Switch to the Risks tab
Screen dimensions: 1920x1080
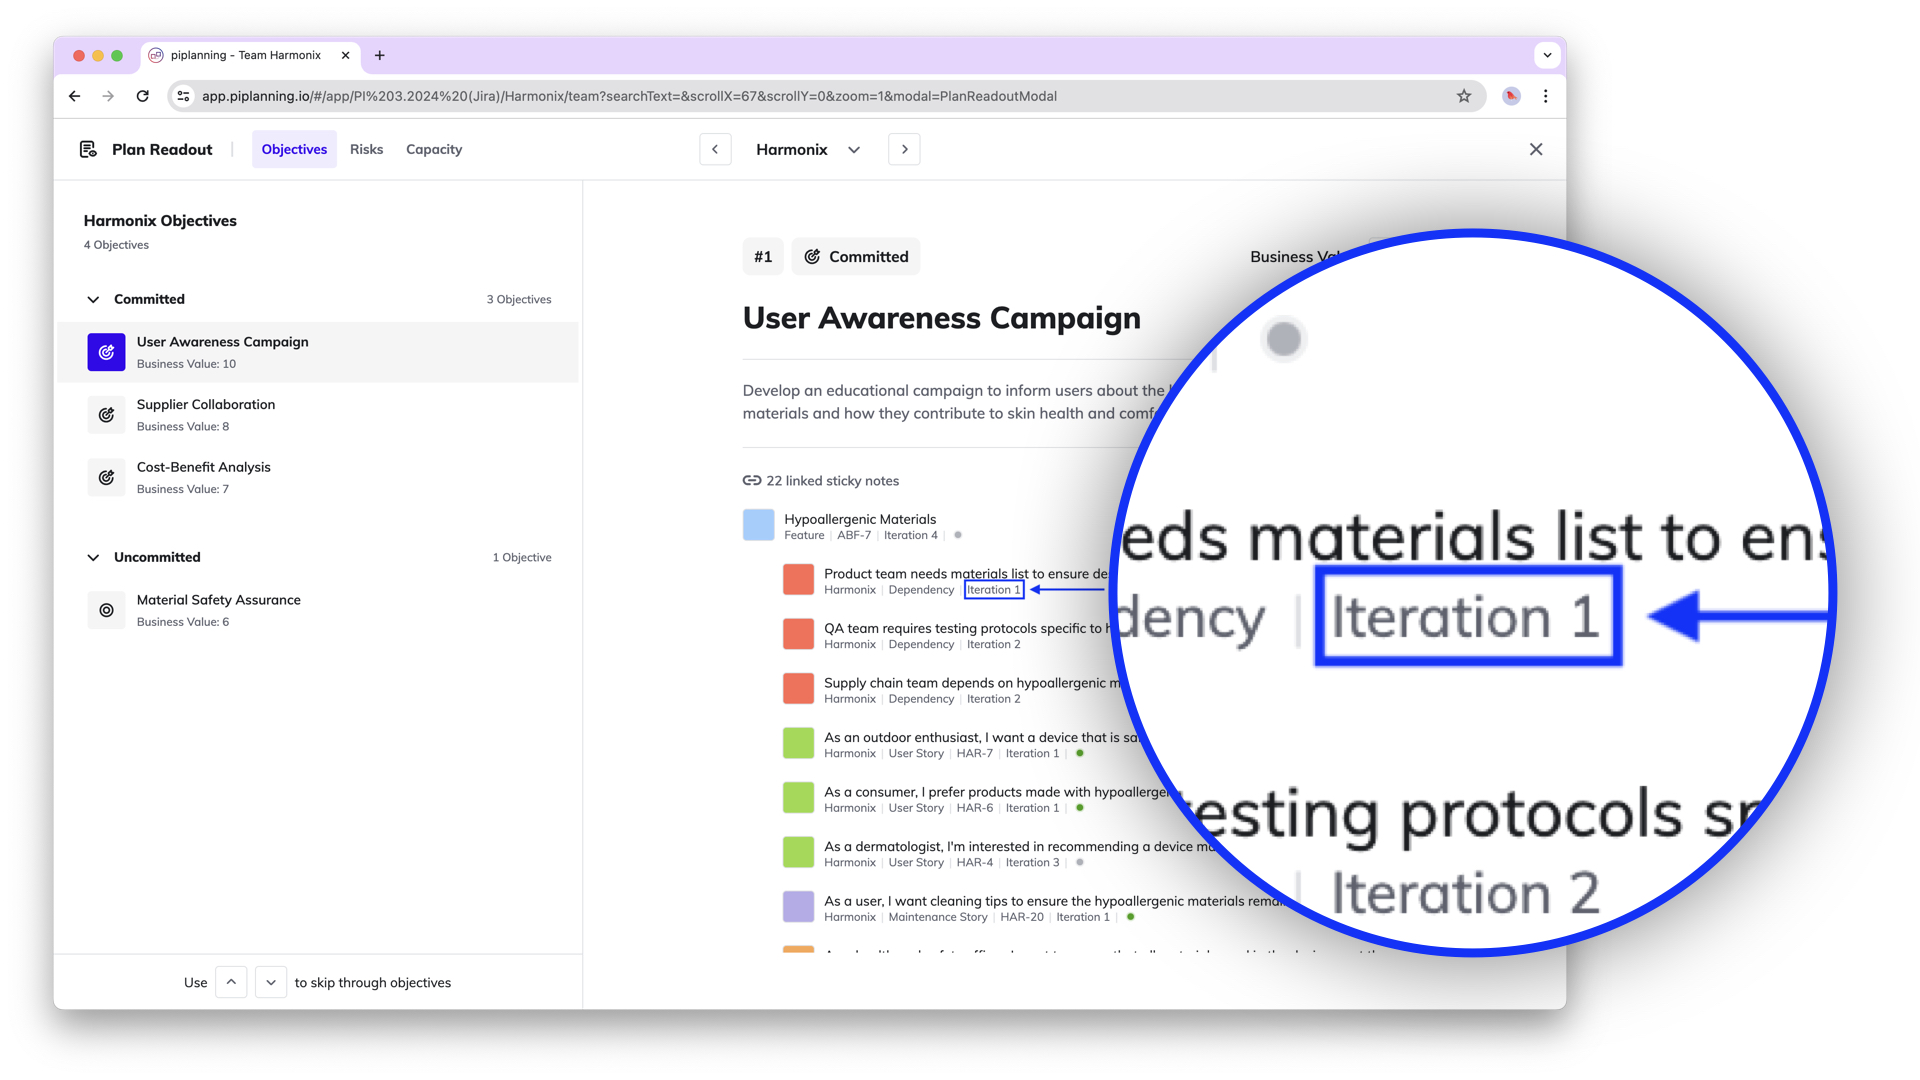point(366,149)
